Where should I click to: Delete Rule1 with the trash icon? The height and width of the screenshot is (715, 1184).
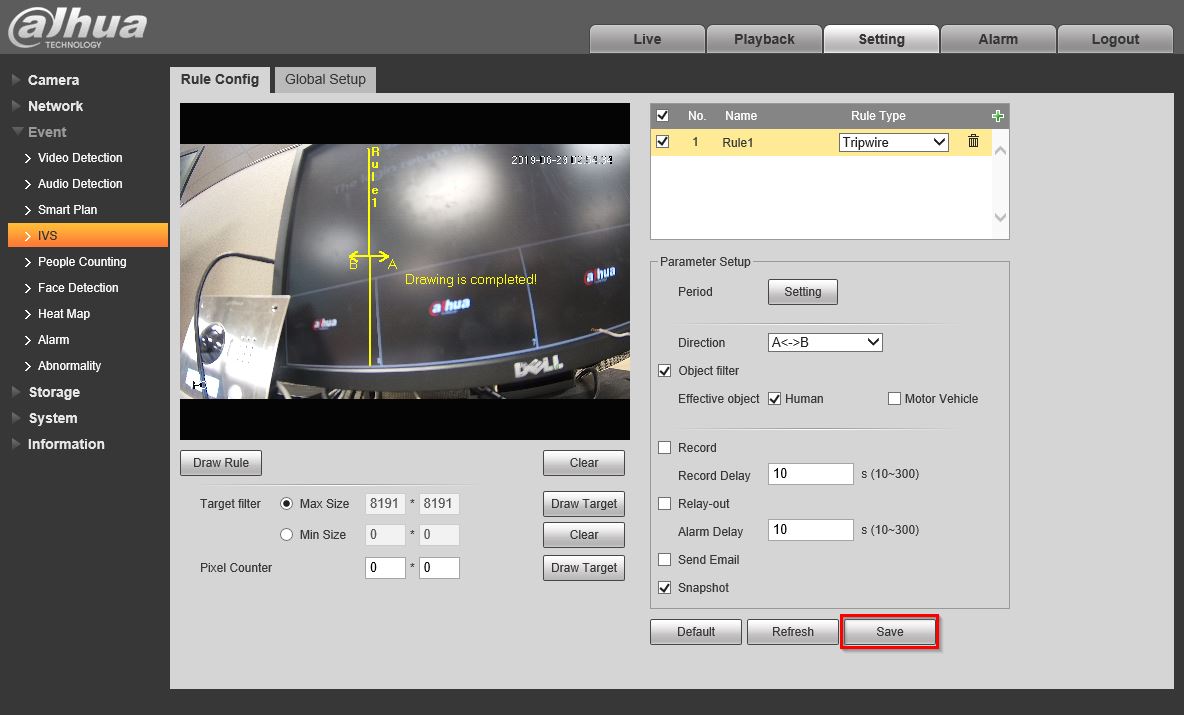pos(973,142)
